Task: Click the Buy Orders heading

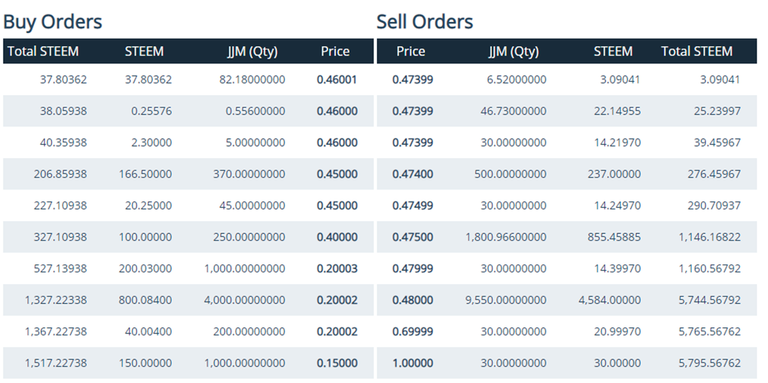Action: (x=52, y=22)
